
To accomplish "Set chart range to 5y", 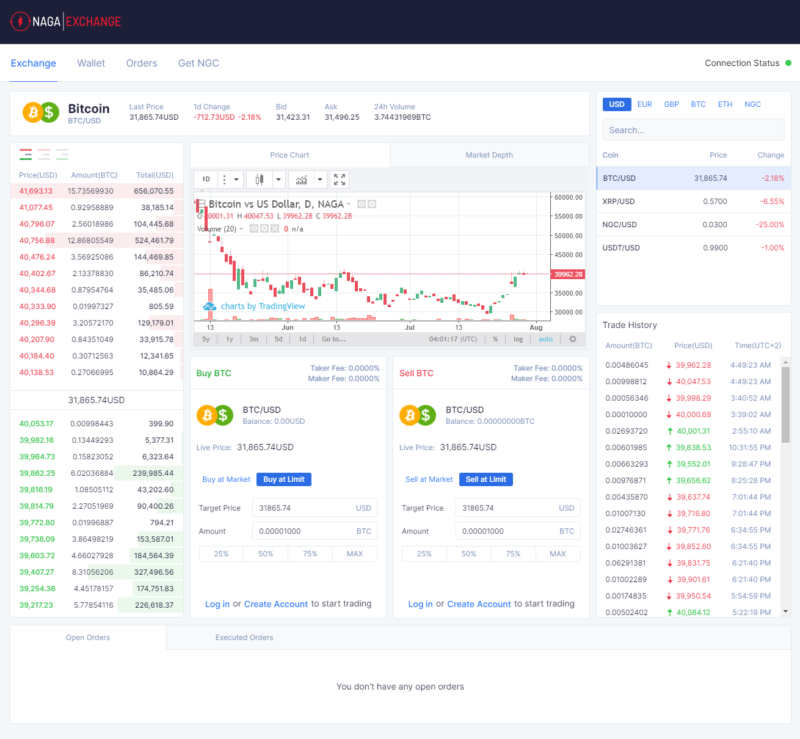I will point(206,339).
